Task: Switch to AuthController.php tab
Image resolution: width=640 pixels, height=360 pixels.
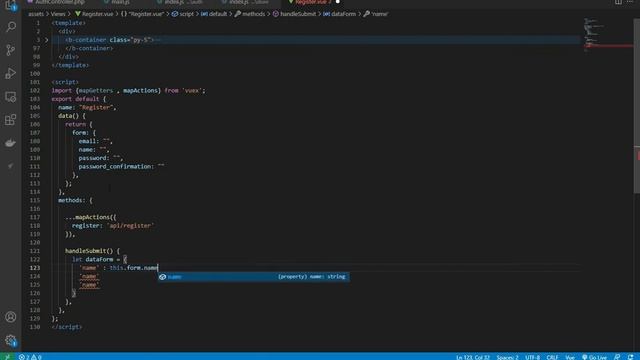Action: click(56, 2)
